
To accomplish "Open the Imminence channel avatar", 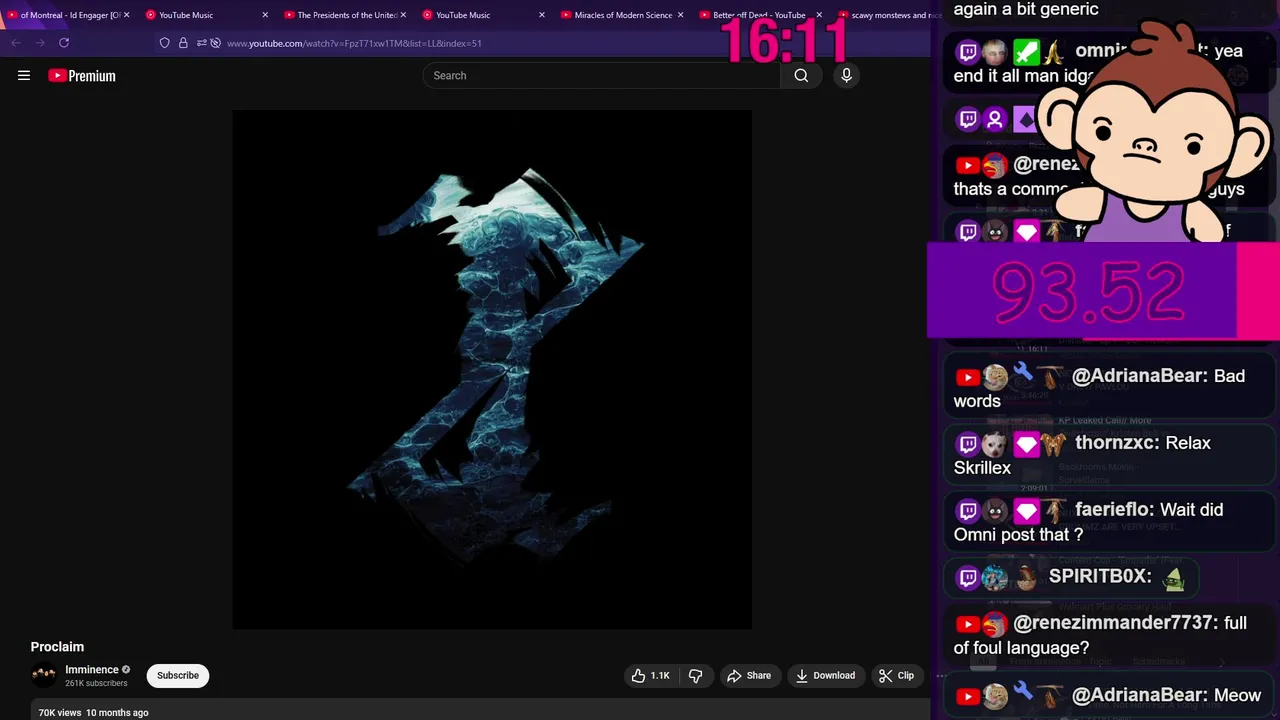I will click(44, 675).
